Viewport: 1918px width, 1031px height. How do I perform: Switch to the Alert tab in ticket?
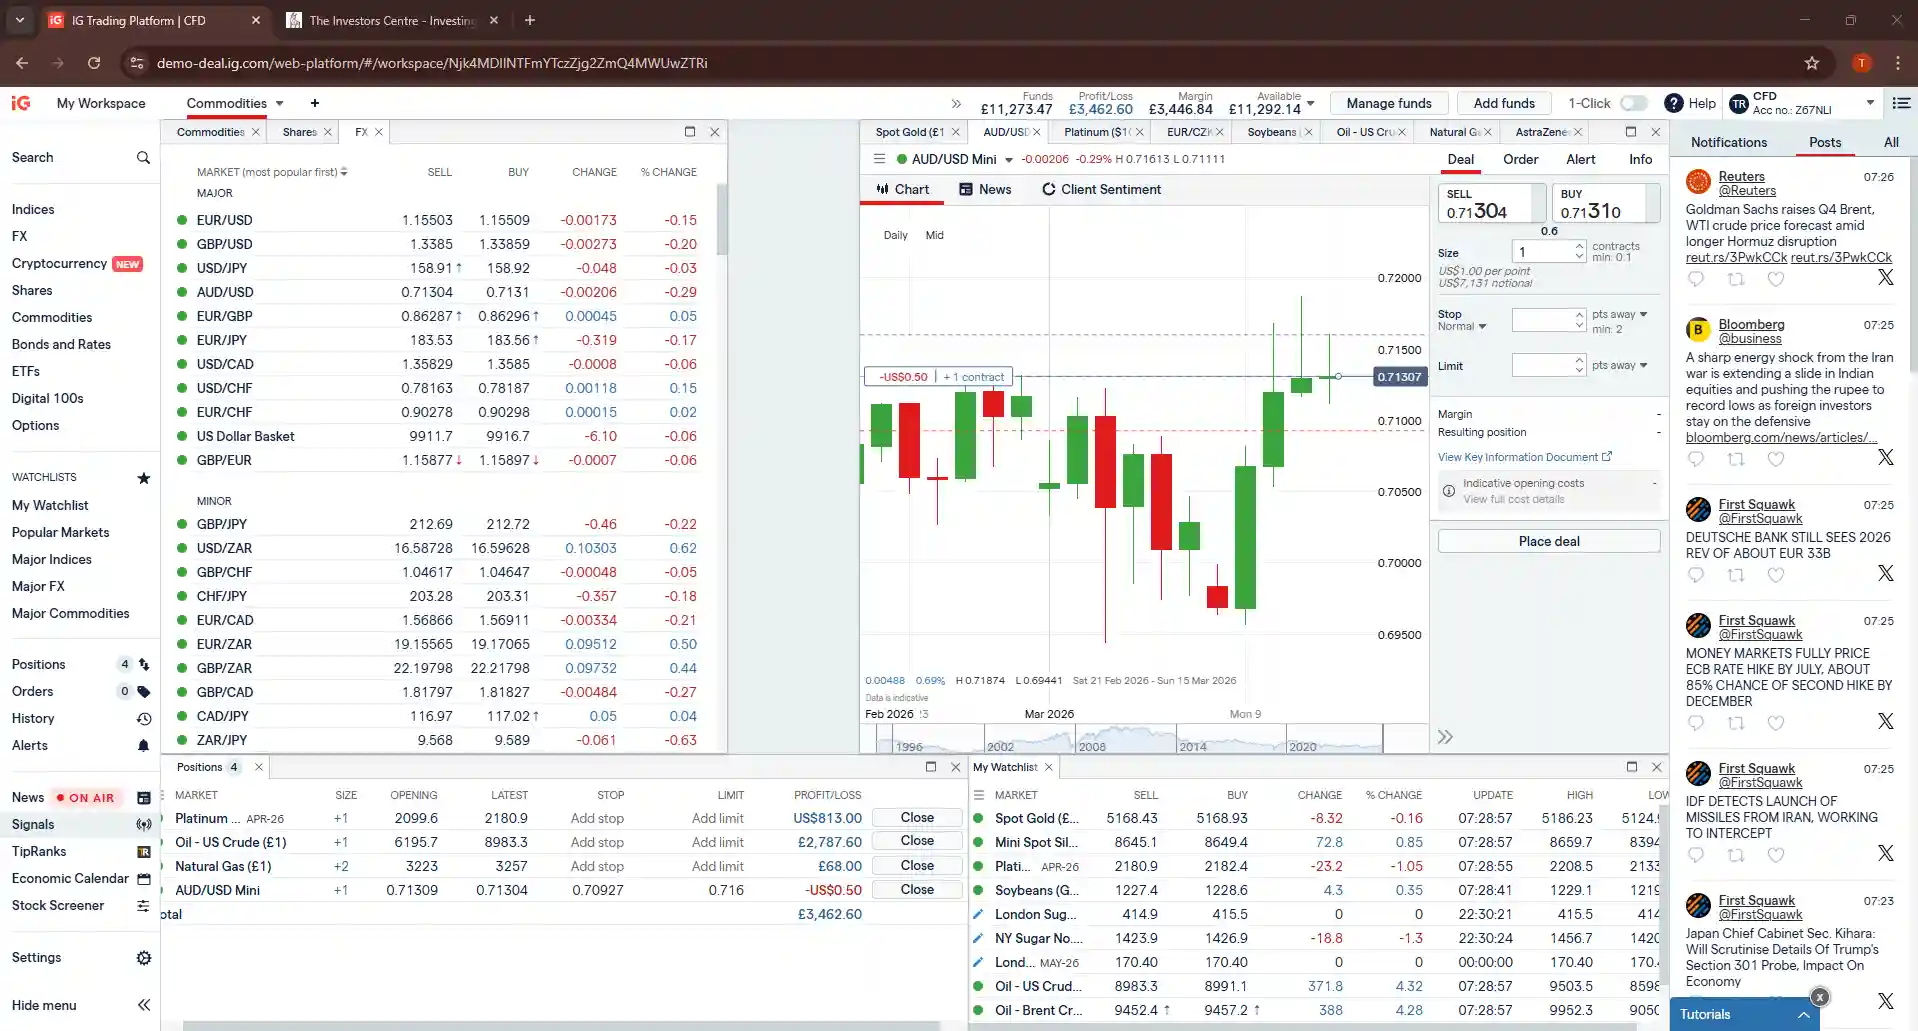[x=1580, y=159]
